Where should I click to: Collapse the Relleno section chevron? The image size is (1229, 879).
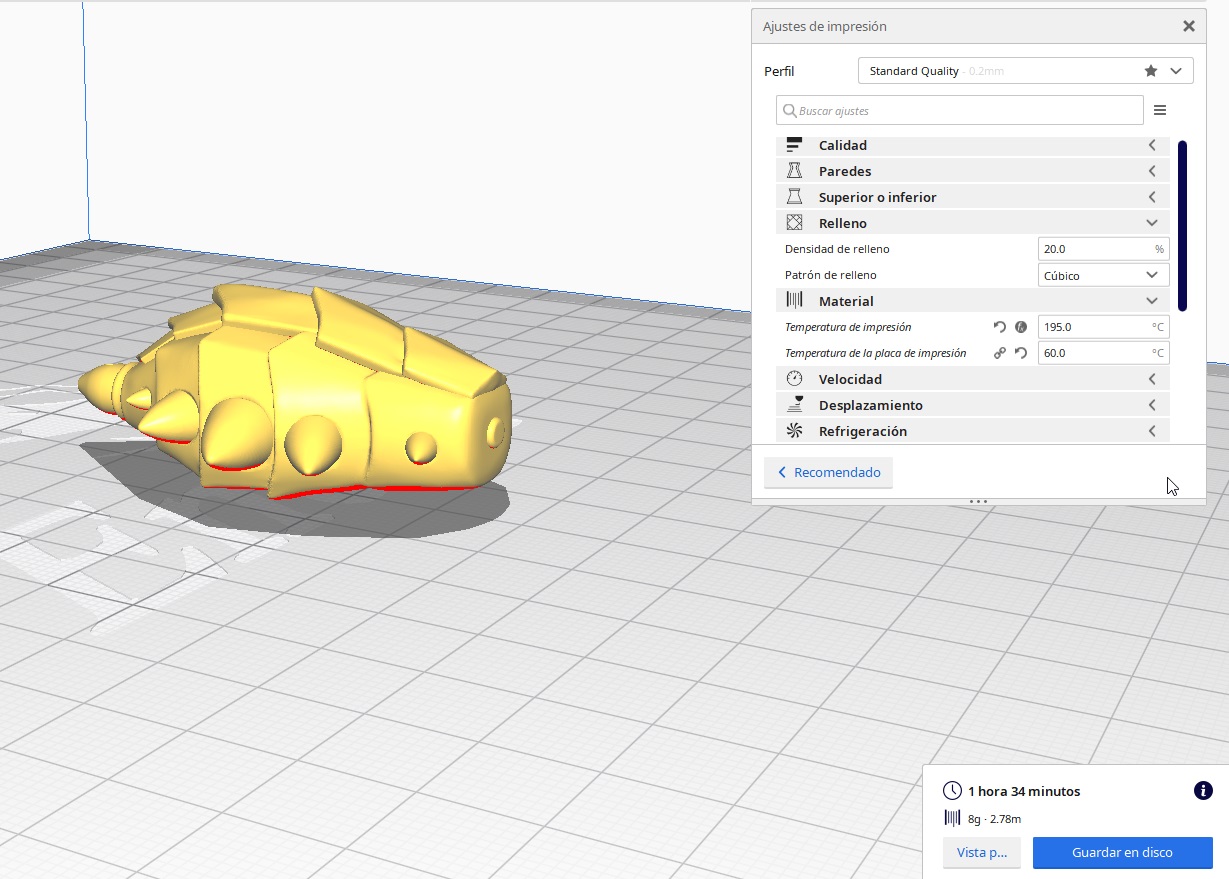point(1152,223)
